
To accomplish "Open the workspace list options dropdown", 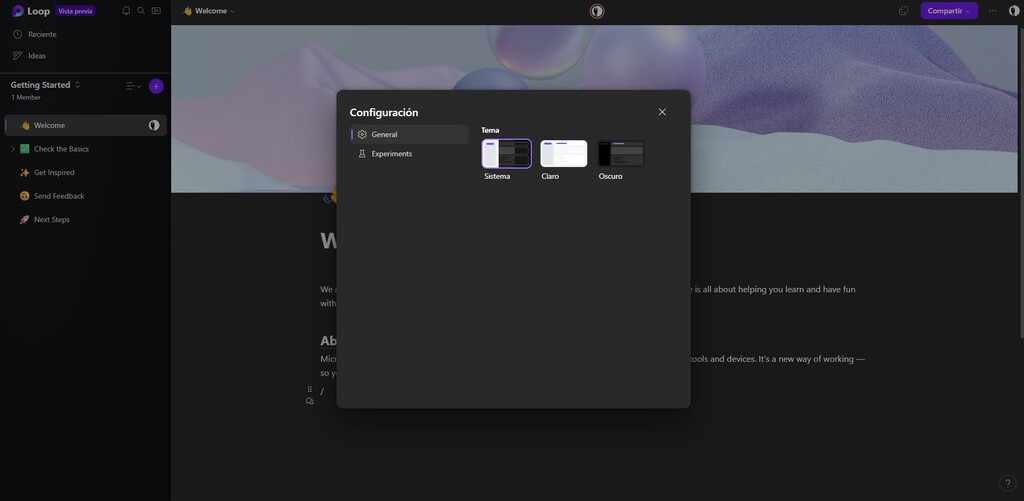I will pyautogui.click(x=133, y=86).
